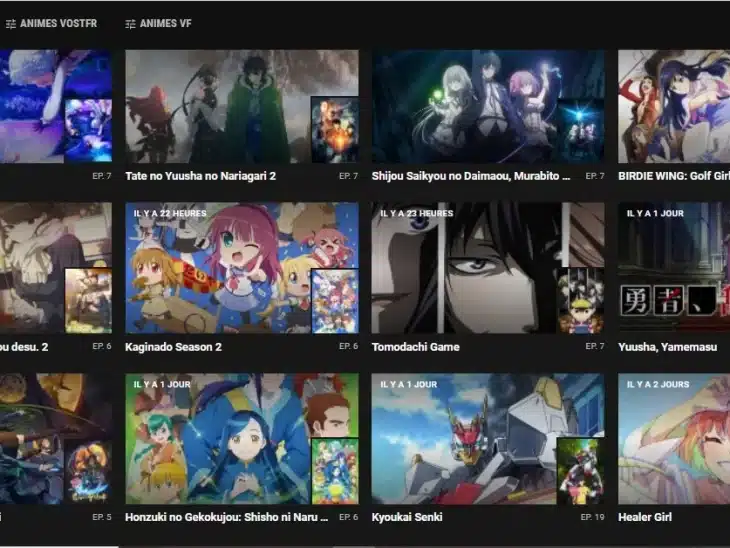Screen dimensions: 730x548
Task: Click the Kaginado Season 2 title
Action: (173, 347)
